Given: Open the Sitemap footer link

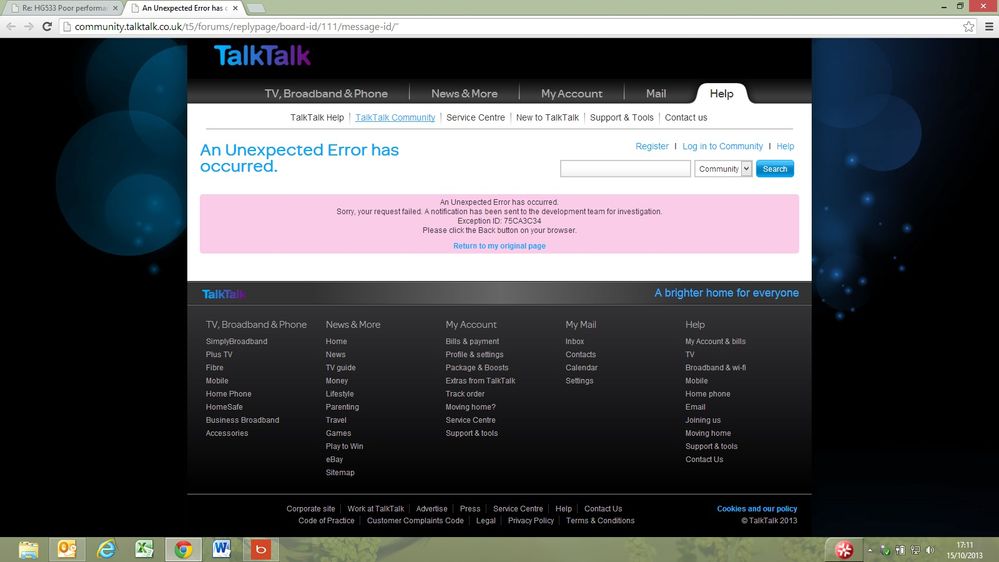Looking at the screenshot, I should click(x=340, y=472).
